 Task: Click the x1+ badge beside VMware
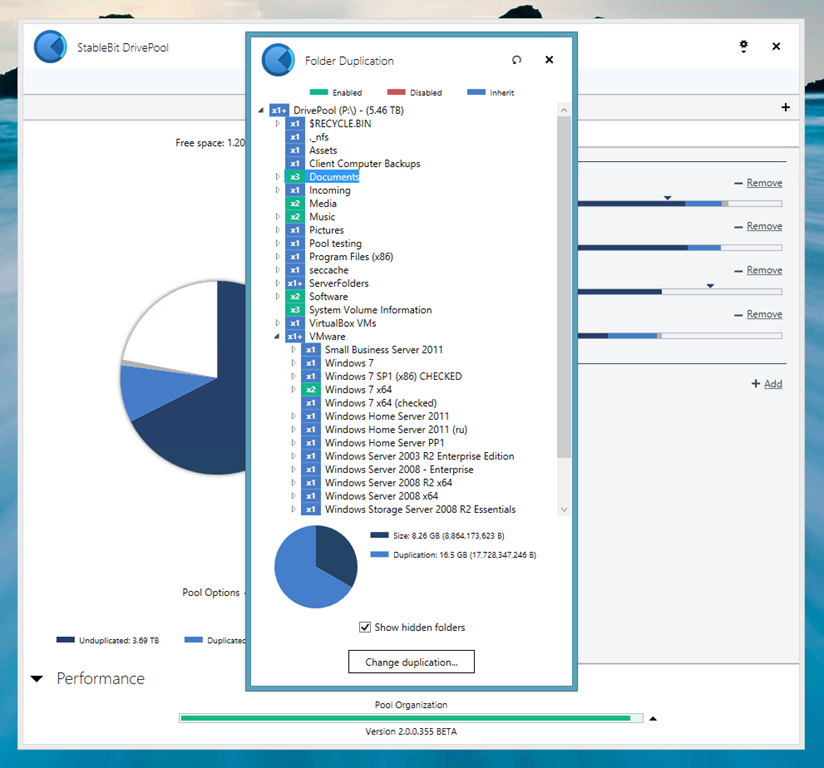click(295, 336)
